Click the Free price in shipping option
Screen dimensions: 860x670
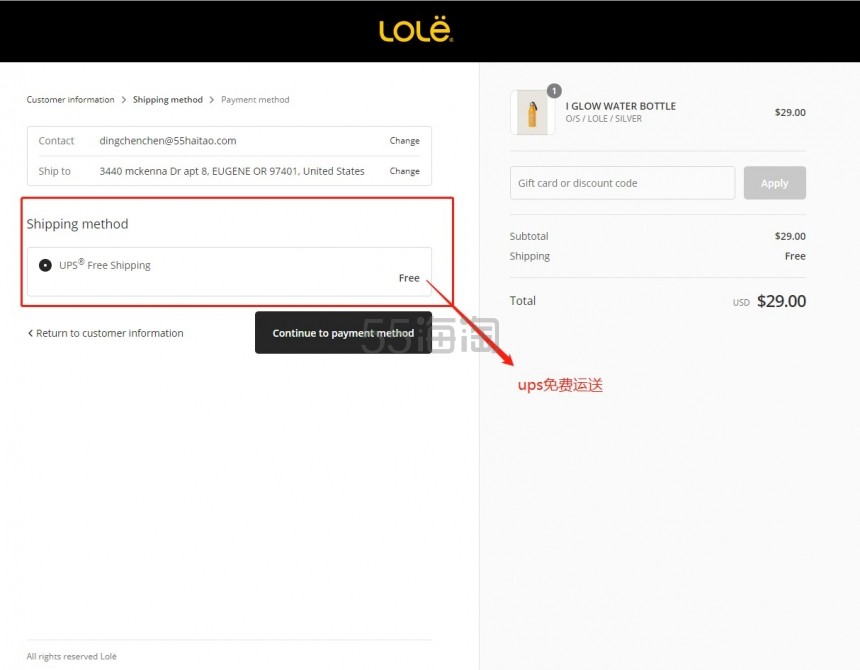pos(409,278)
